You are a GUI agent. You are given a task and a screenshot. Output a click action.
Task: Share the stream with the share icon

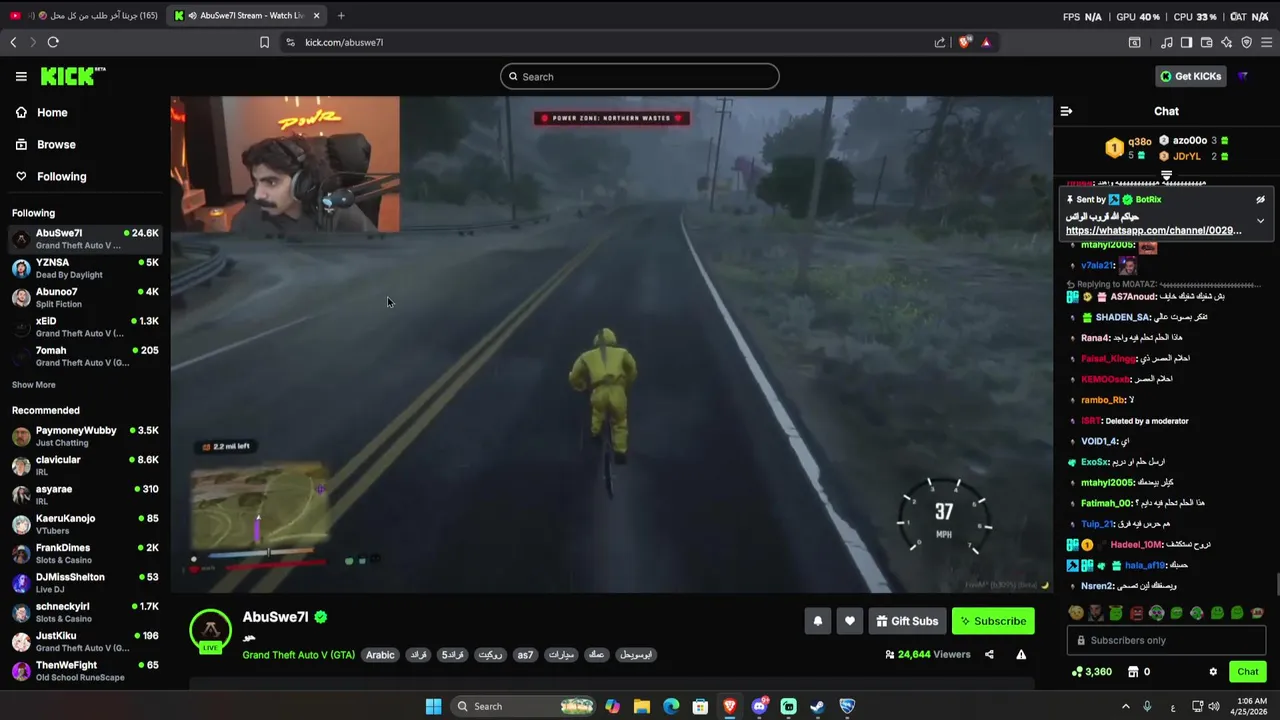[x=989, y=654]
